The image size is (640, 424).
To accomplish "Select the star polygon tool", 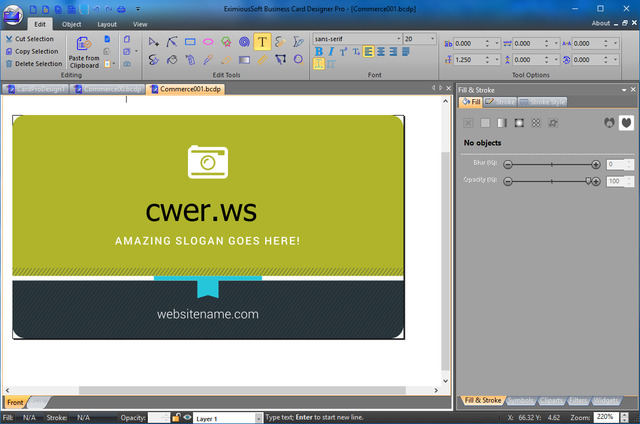I will pyautogui.click(x=226, y=42).
